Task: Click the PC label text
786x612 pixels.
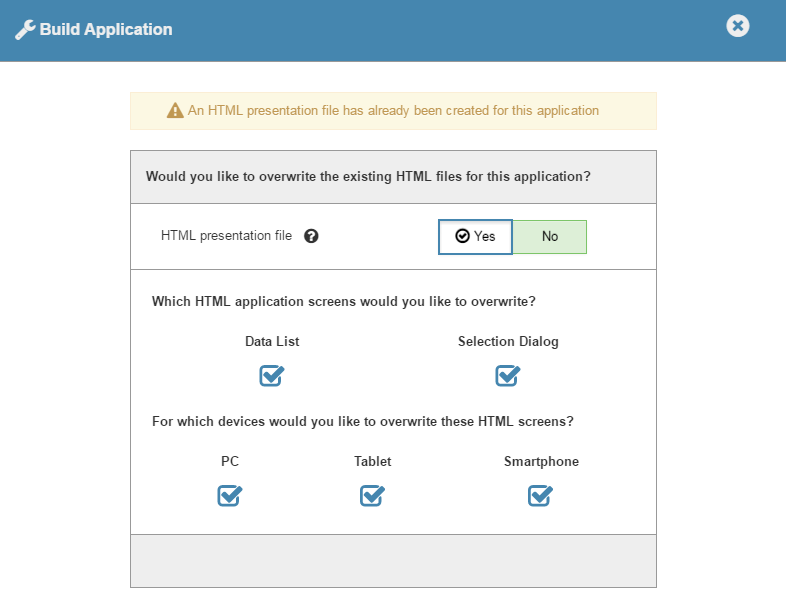Action: [x=230, y=461]
